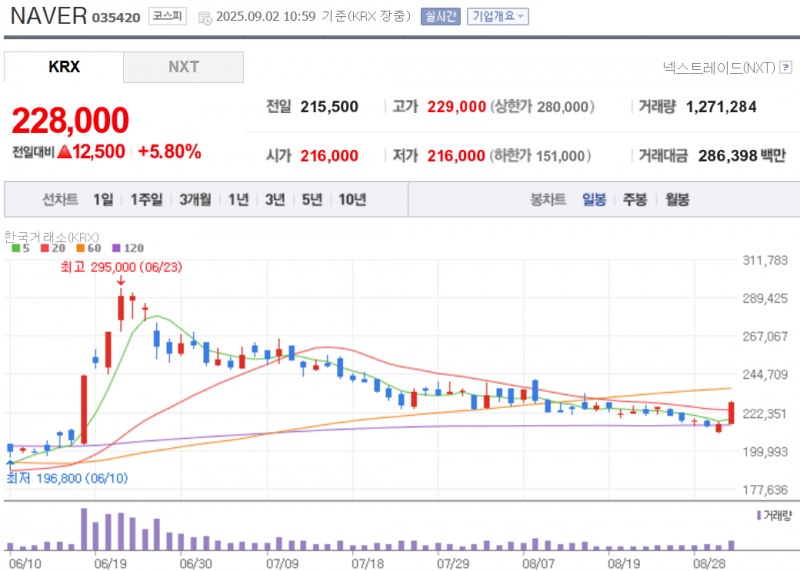Click the red up-triangle beside 12,500
Viewport: 800px width, 571px height.
point(64,152)
